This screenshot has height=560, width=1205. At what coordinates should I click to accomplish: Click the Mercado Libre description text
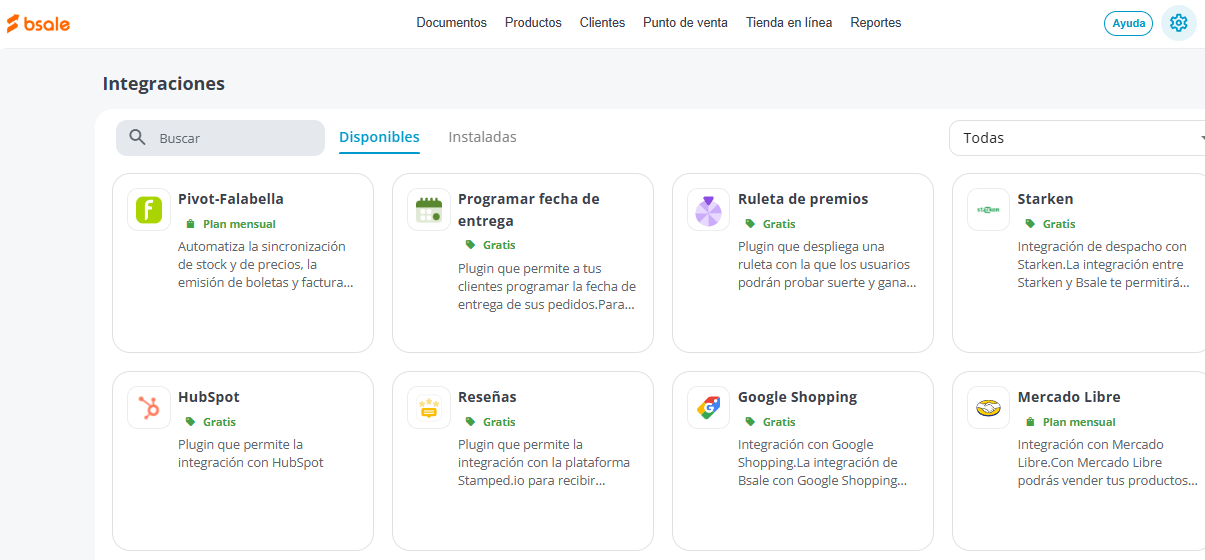pyautogui.click(x=1107, y=462)
